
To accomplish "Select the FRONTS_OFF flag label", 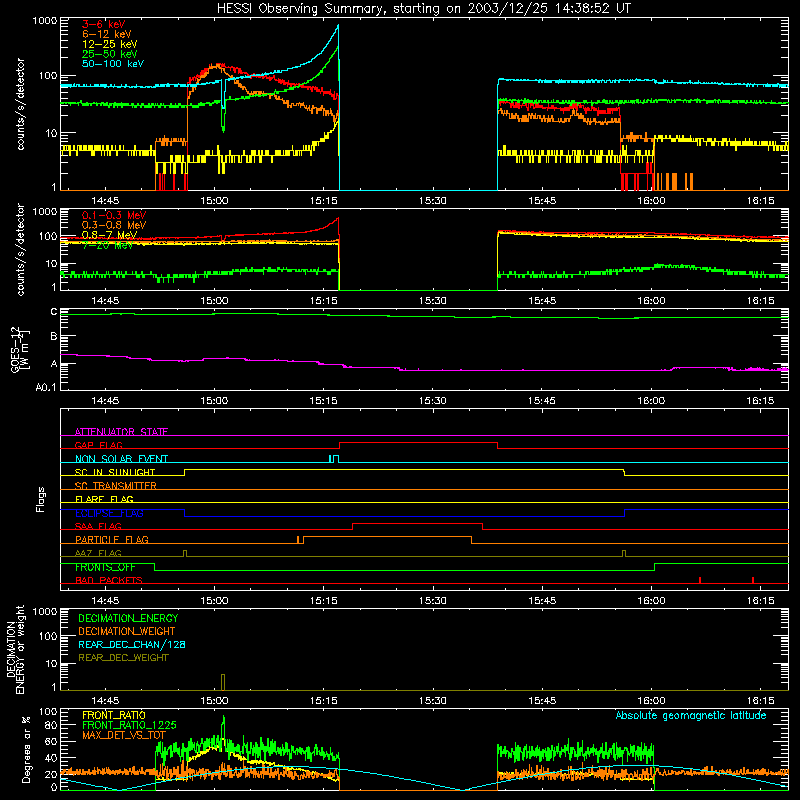I will [x=105, y=567].
